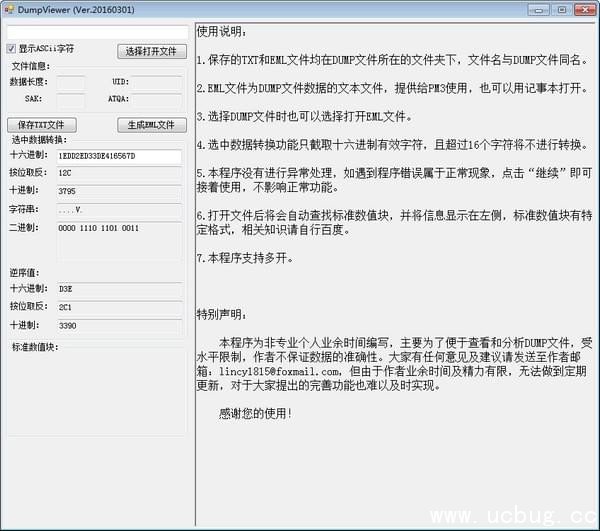Image resolution: width=600 pixels, height=531 pixels.
Task: Select the UID value field
Action: (158, 82)
